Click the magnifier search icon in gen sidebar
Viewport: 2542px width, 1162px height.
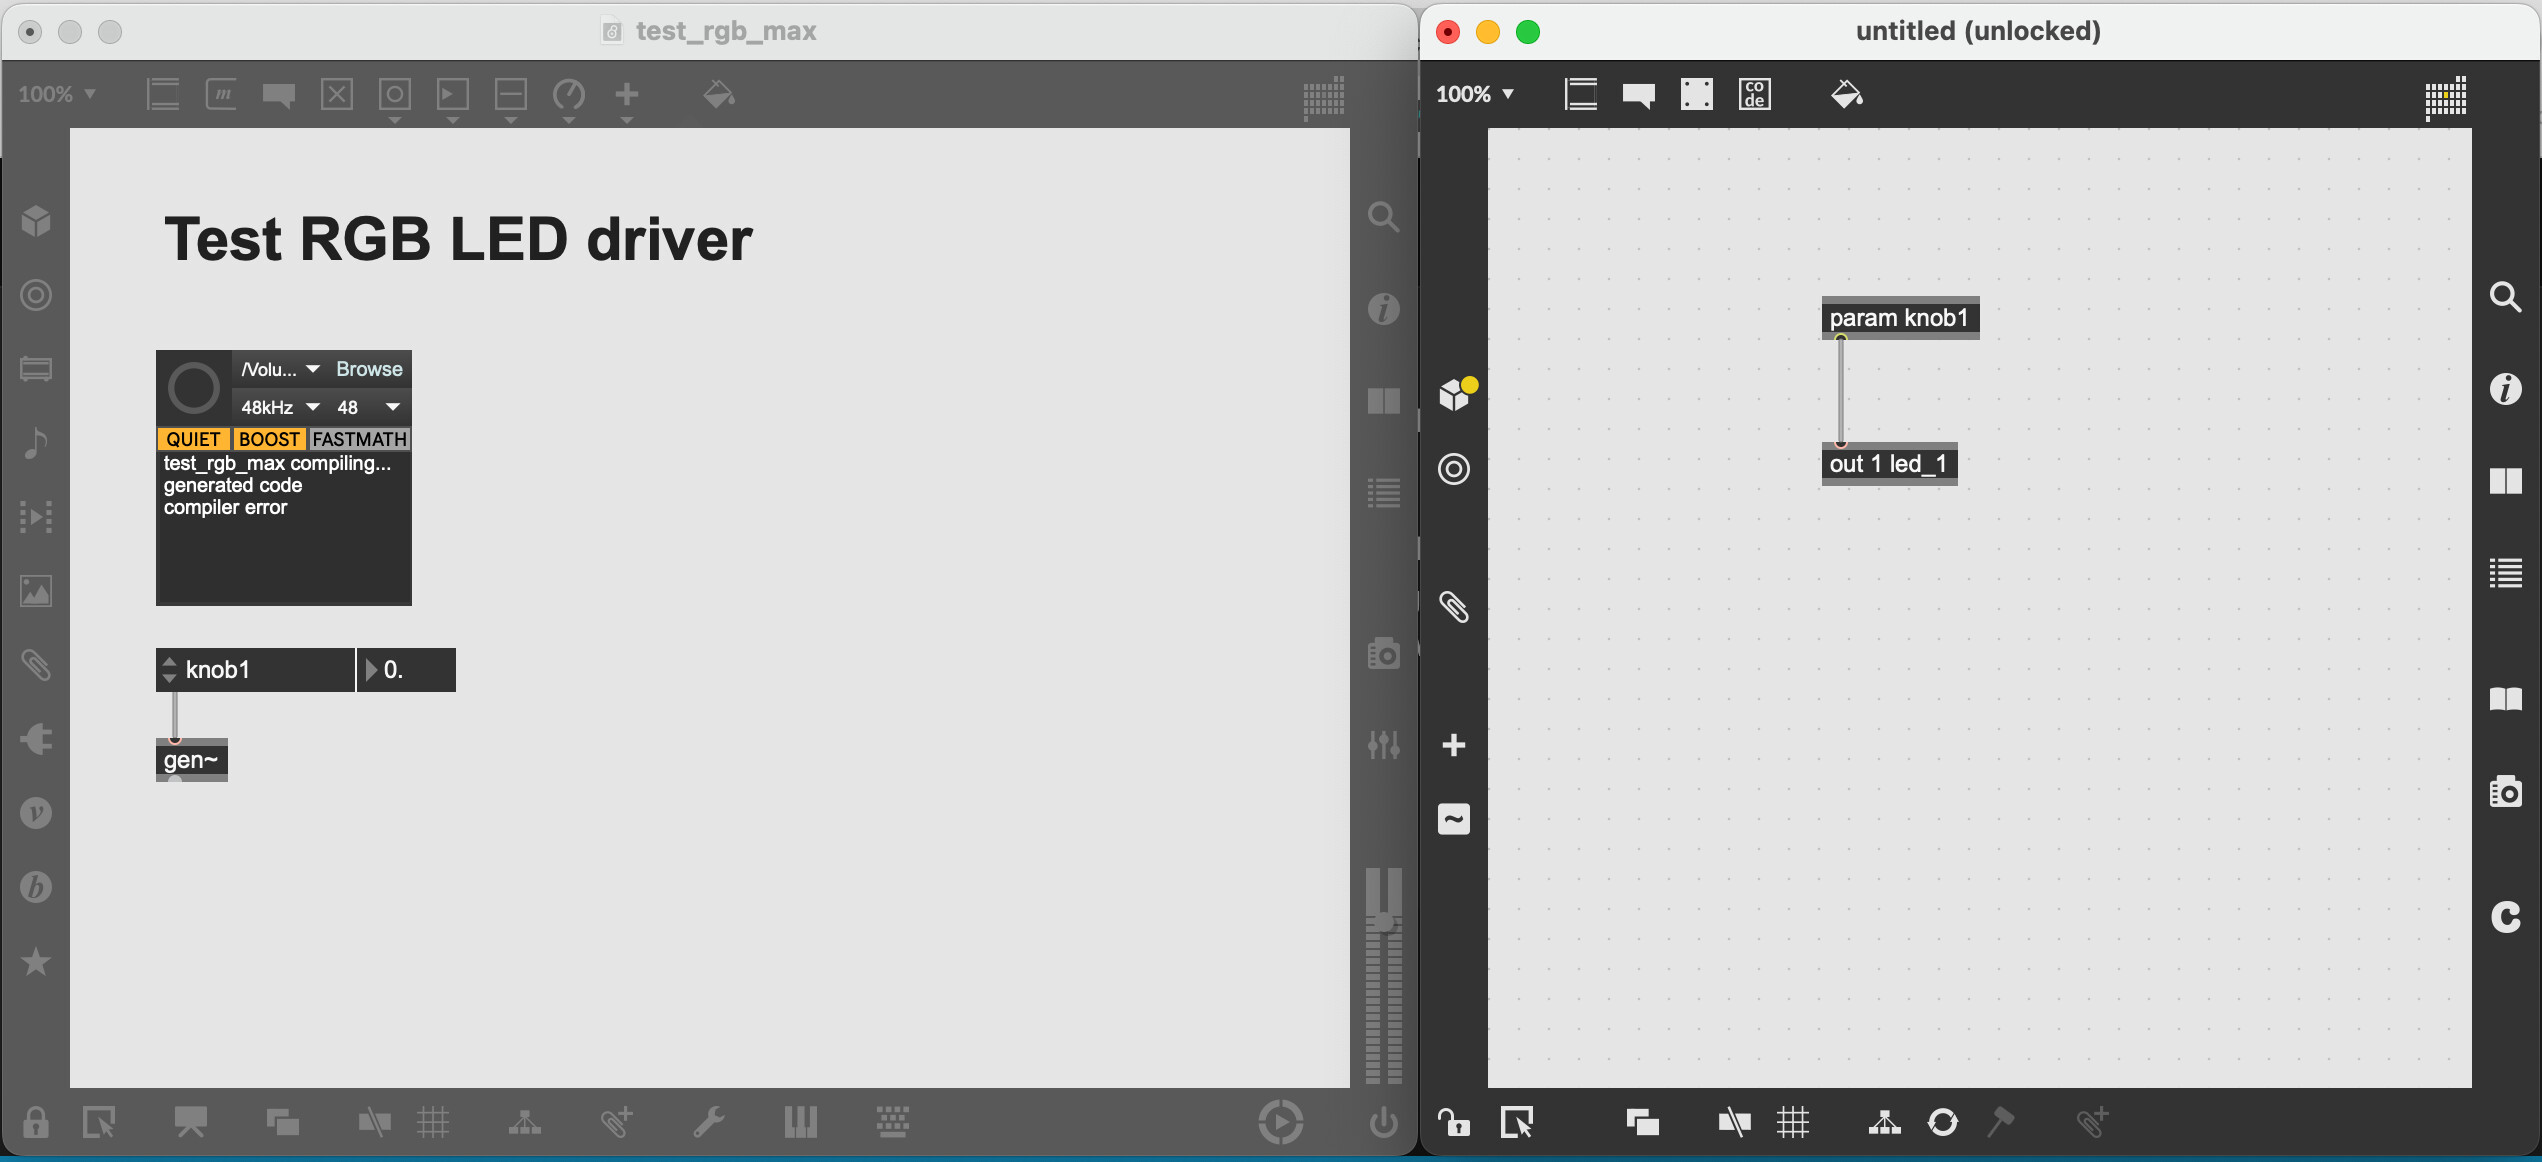point(2505,296)
